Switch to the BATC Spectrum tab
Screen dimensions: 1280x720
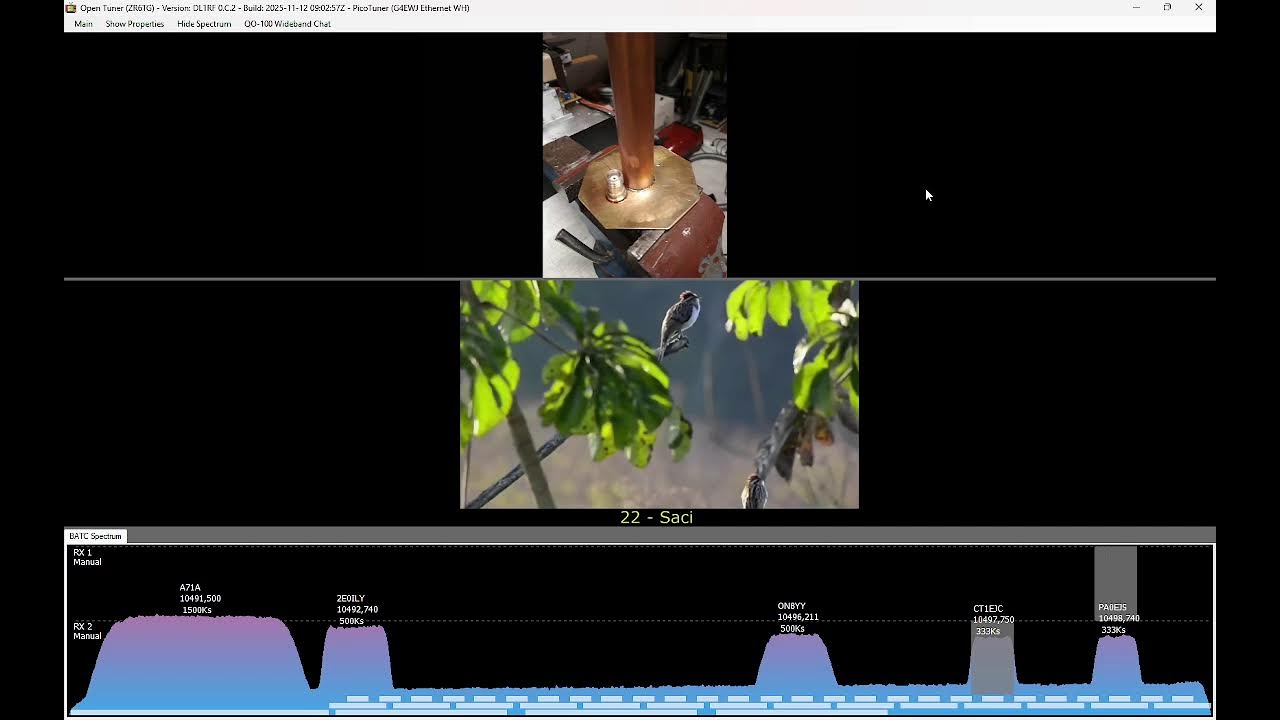coord(95,536)
